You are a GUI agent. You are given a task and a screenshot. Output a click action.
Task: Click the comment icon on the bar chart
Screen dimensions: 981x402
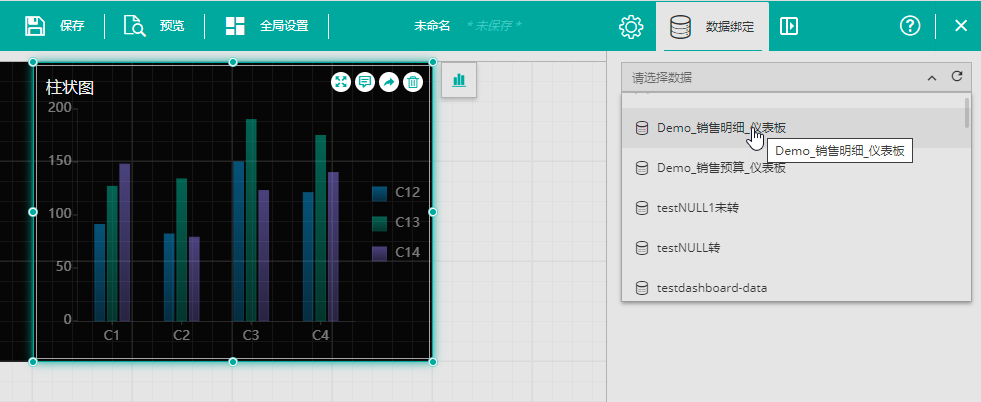365,81
